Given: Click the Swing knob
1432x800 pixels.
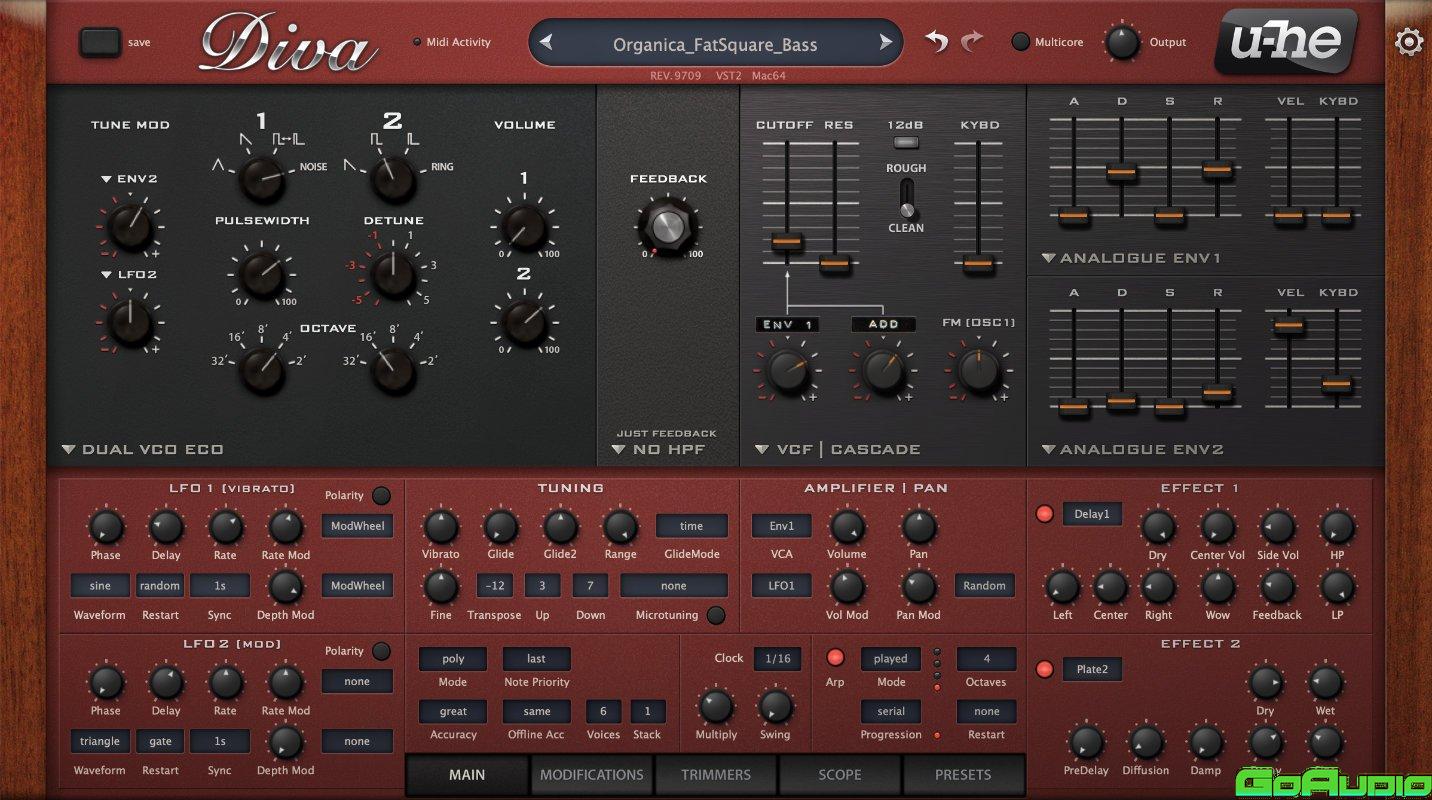Looking at the screenshot, I should point(775,707).
